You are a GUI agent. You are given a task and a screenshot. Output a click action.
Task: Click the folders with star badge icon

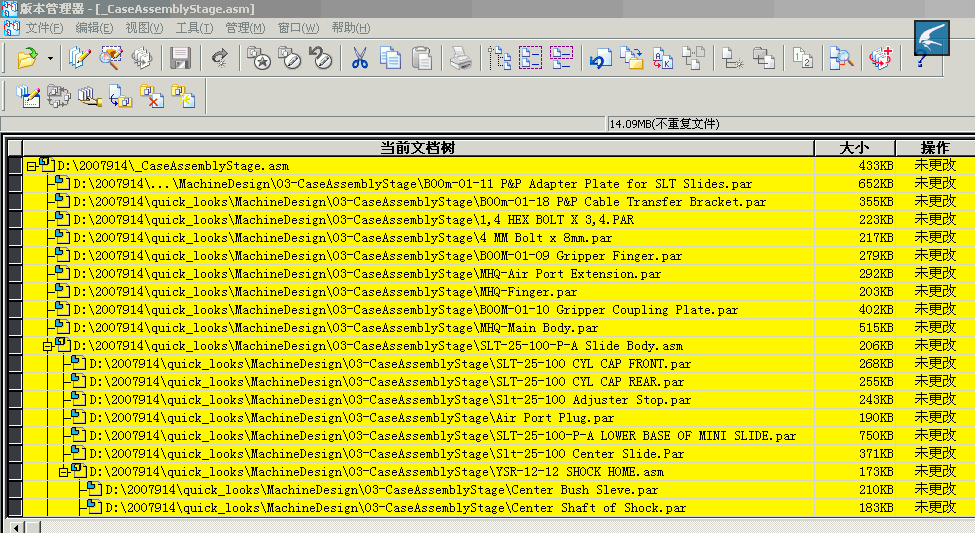coord(258,58)
